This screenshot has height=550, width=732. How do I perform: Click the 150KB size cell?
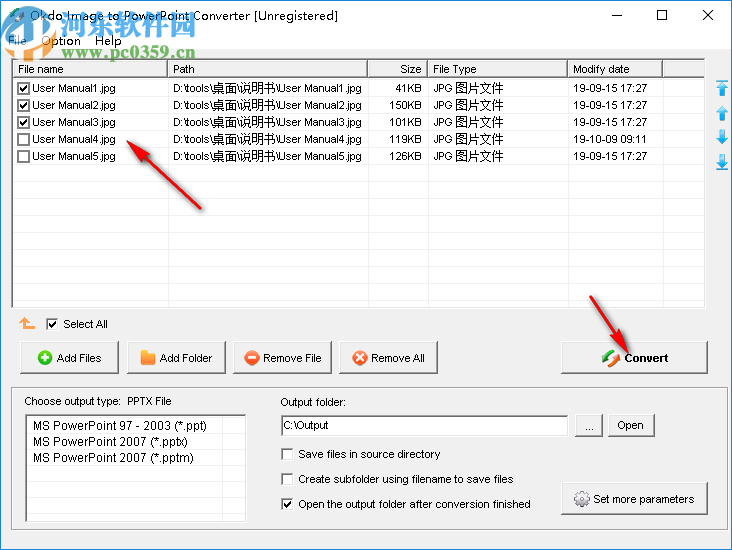coord(405,106)
